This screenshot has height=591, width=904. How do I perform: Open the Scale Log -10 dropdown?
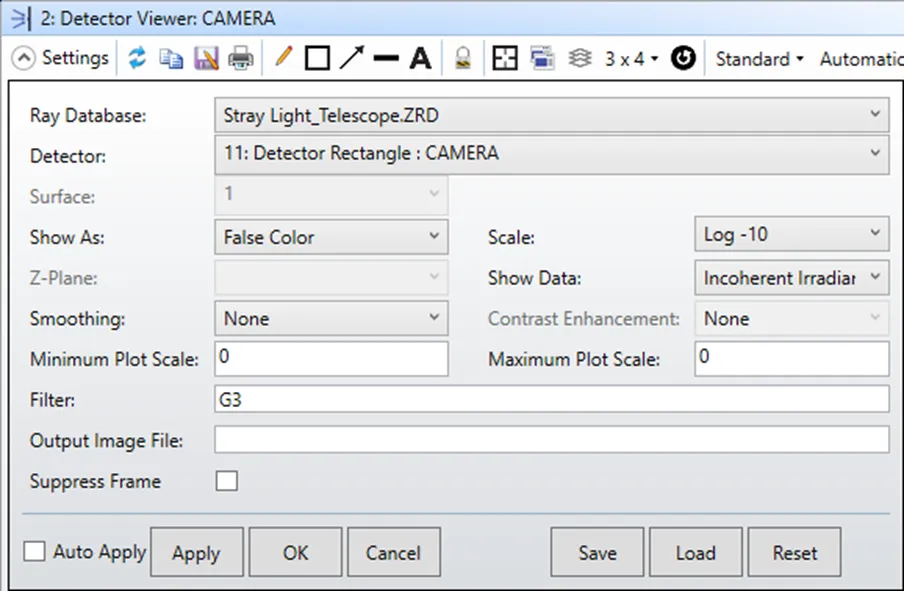(790, 235)
